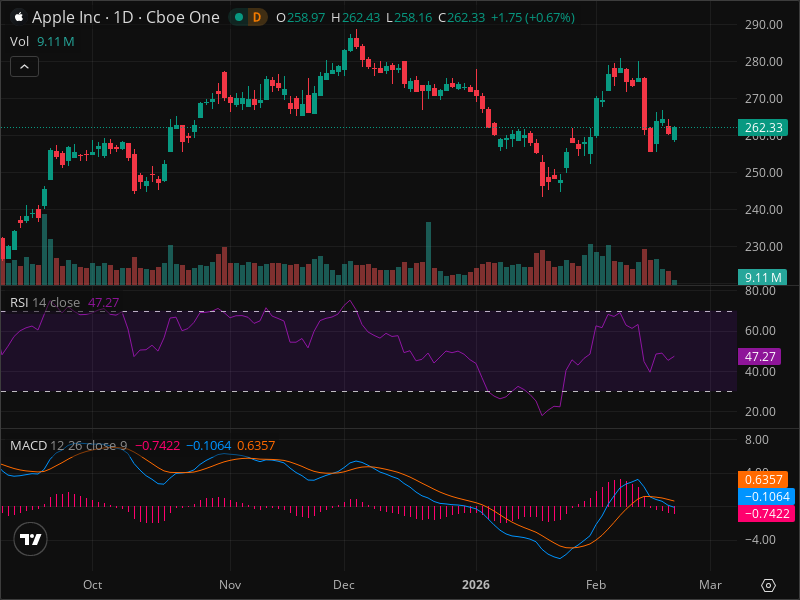Click the current price label 262.33
800x600 pixels.
click(x=763, y=127)
